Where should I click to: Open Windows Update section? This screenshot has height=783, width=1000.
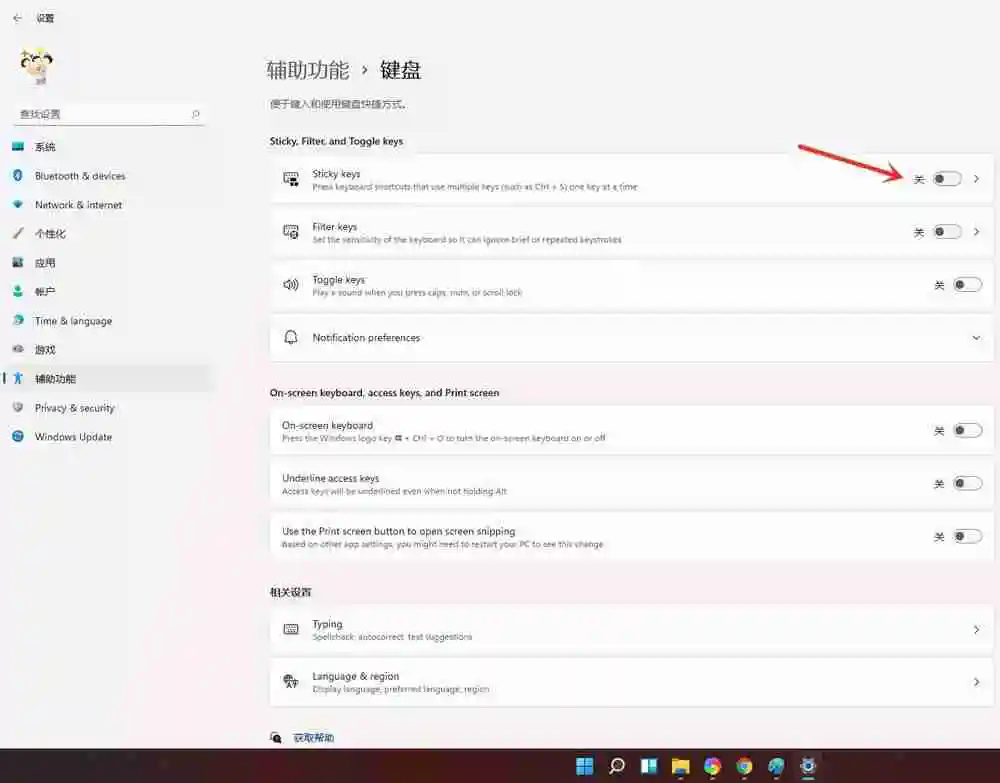click(x=106, y=437)
